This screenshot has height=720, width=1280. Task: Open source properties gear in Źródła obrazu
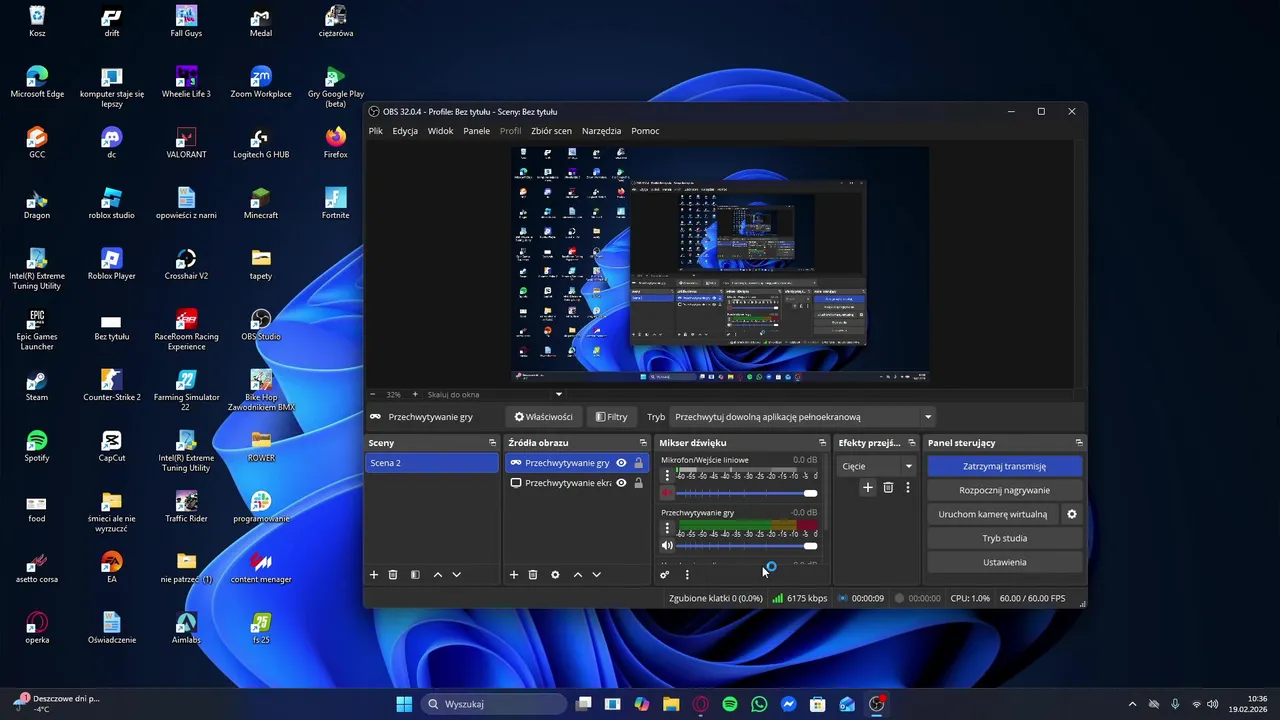pos(555,575)
